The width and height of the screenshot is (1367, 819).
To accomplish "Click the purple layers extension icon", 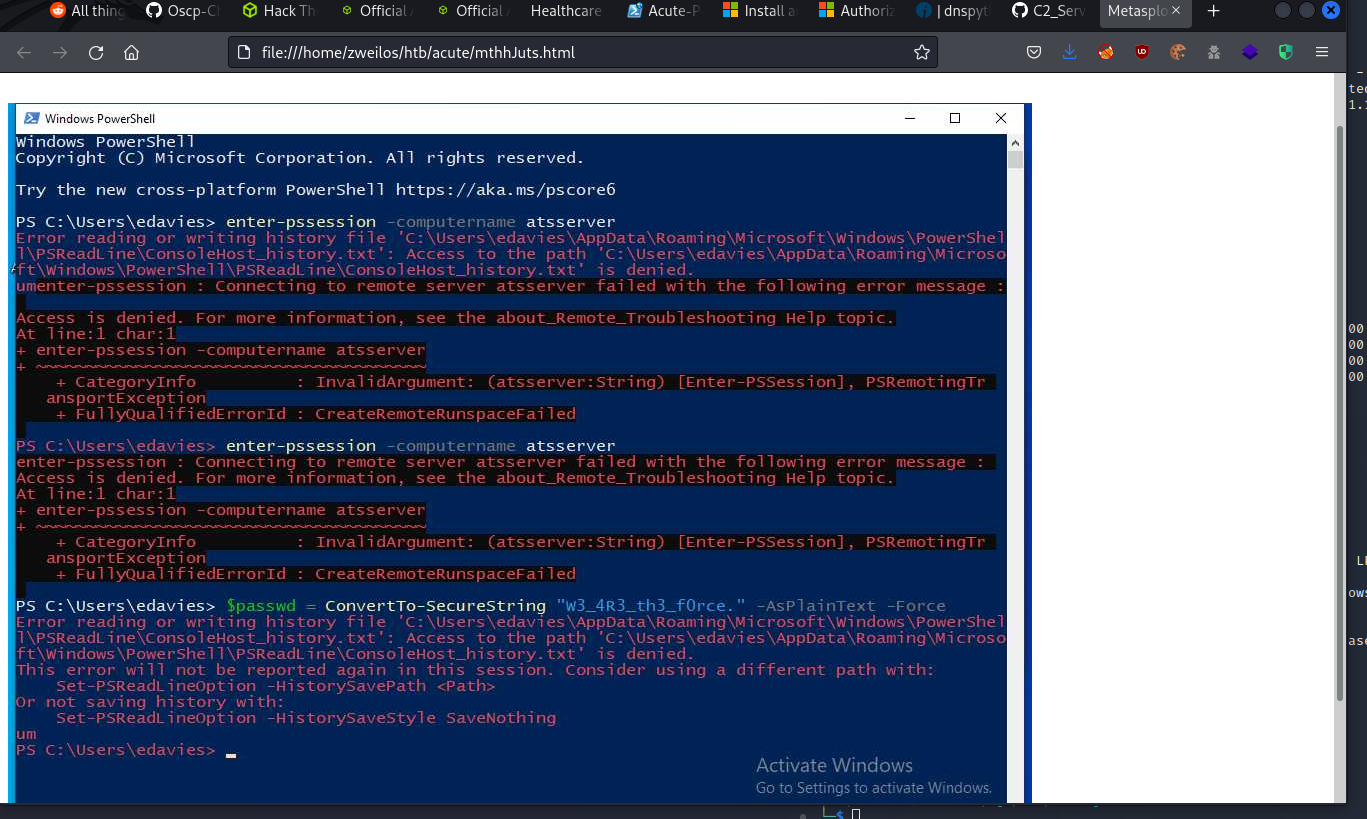I will pyautogui.click(x=1250, y=52).
